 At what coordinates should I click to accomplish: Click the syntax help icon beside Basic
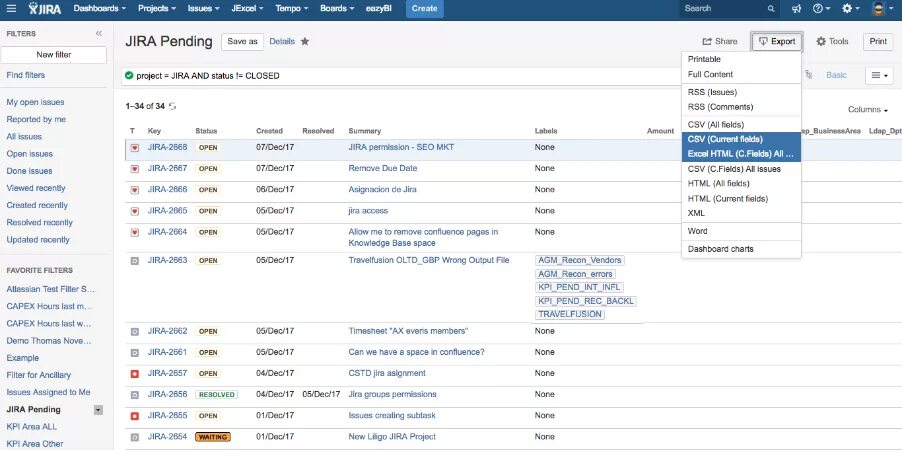click(809, 75)
